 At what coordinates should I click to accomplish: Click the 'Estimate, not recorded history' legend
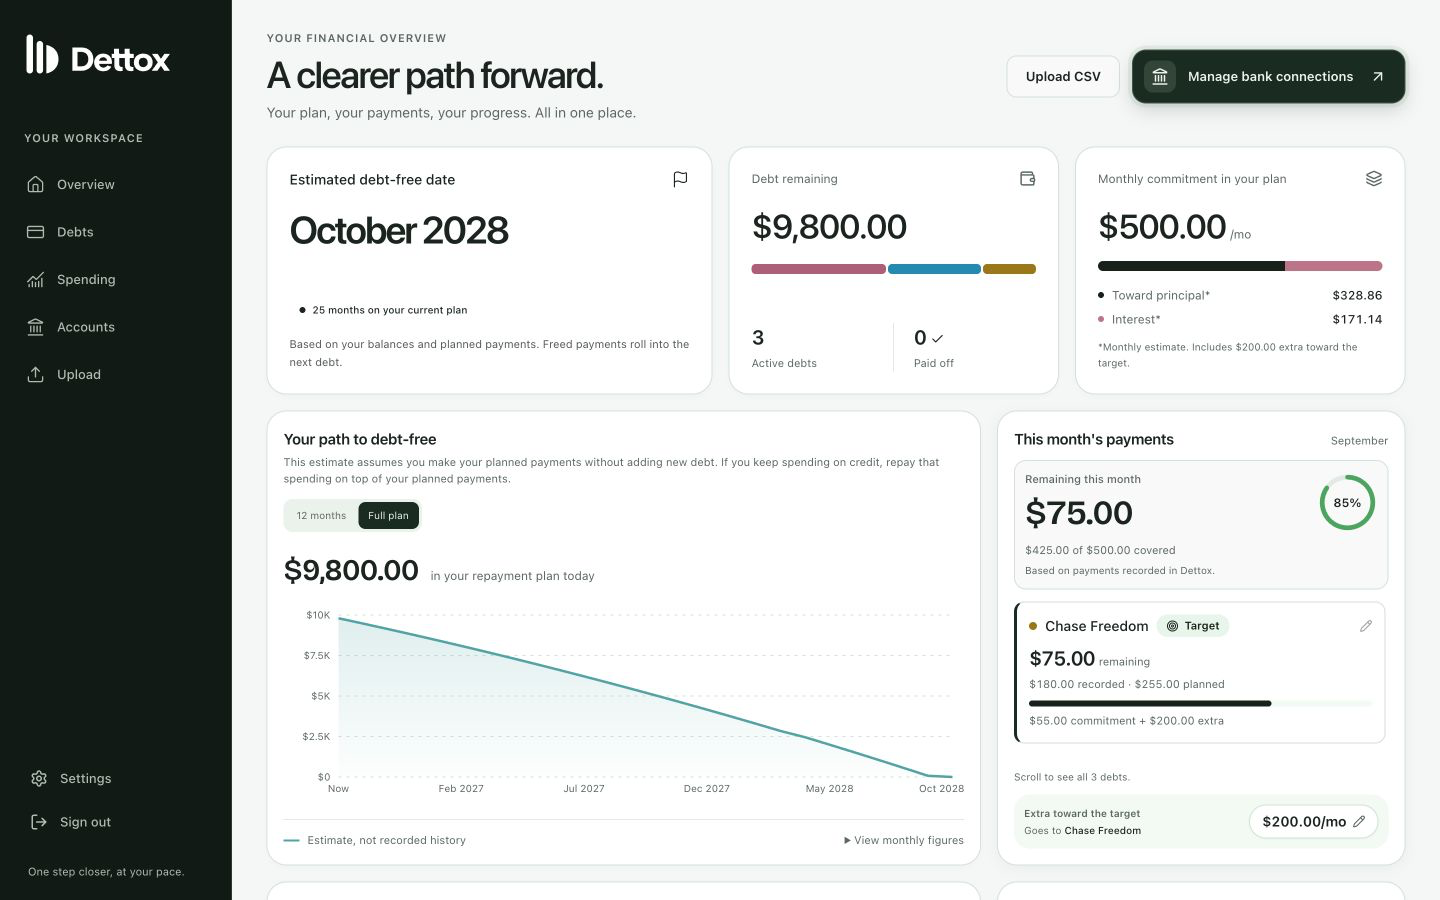[386, 841]
